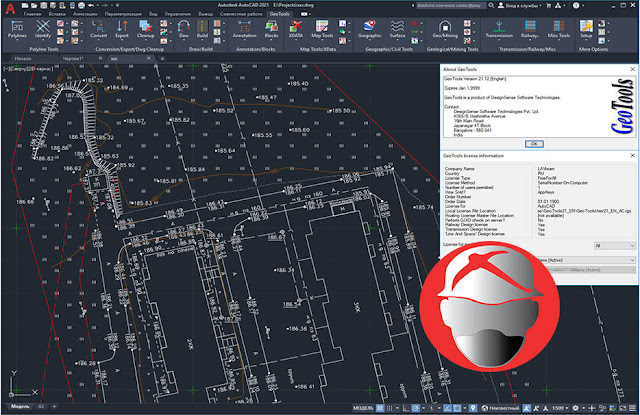Open the Draw tool

[x=184, y=30]
